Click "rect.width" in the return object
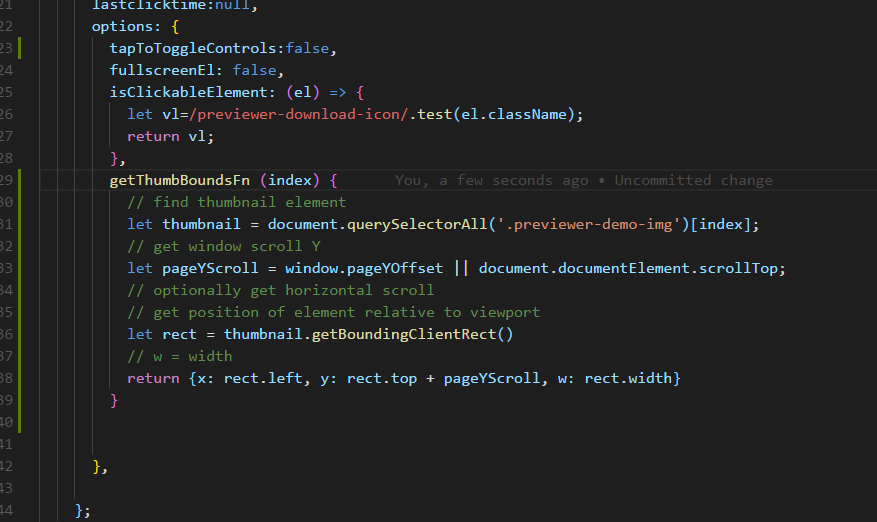 coord(628,378)
